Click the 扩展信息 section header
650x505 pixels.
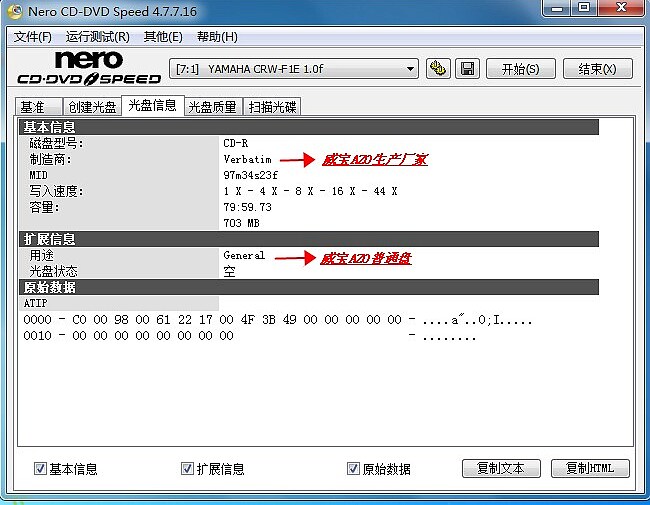point(309,239)
